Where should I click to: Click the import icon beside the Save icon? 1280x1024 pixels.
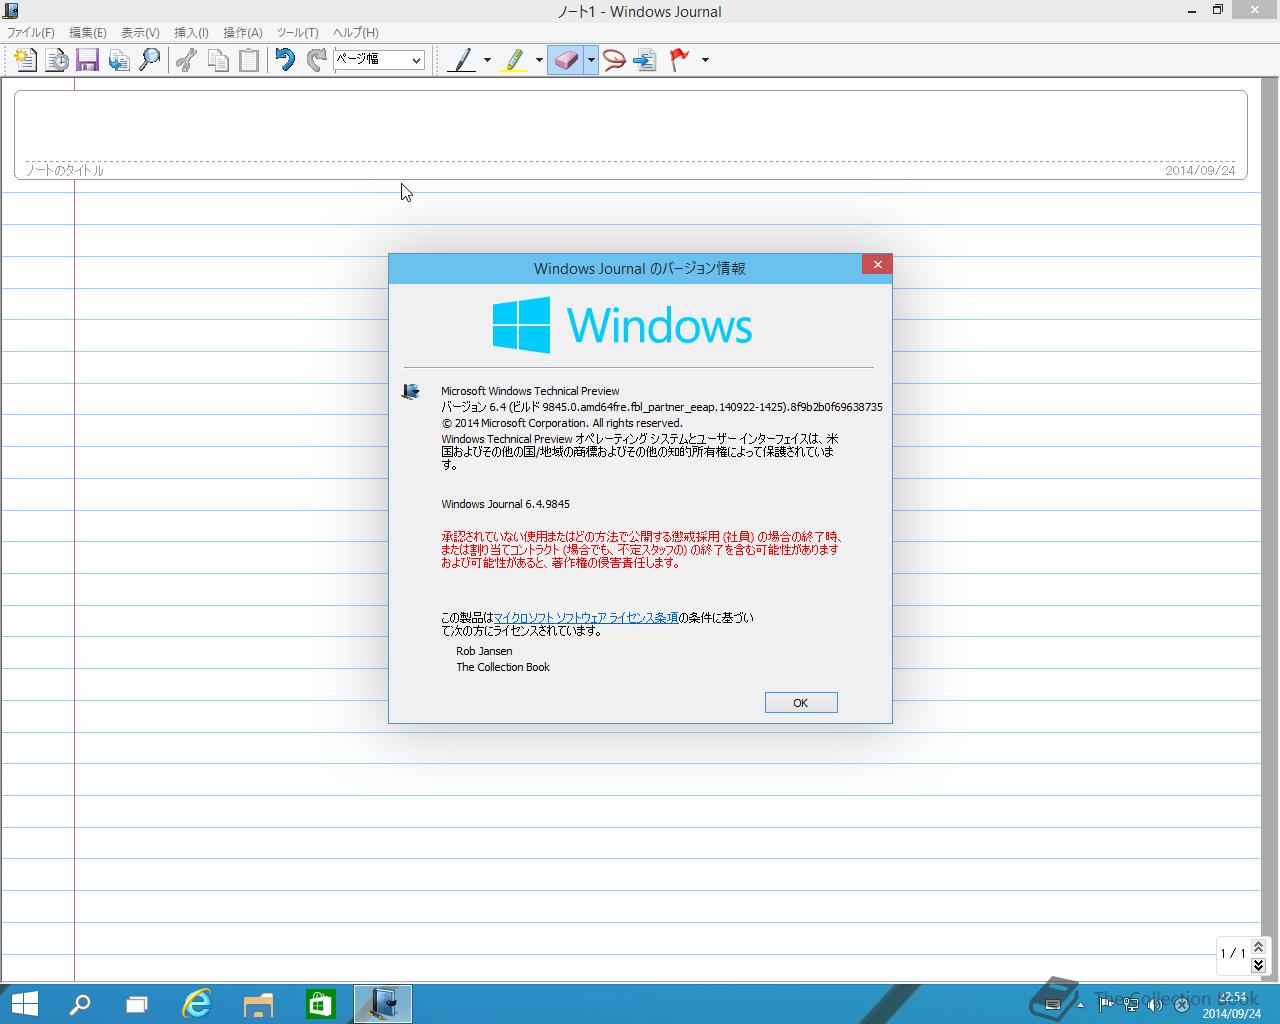point(119,60)
